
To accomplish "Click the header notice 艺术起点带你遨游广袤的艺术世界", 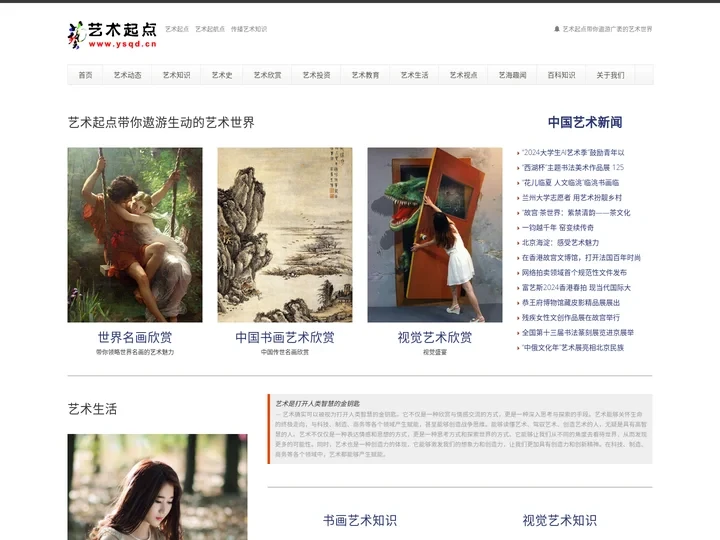I will [608, 29].
